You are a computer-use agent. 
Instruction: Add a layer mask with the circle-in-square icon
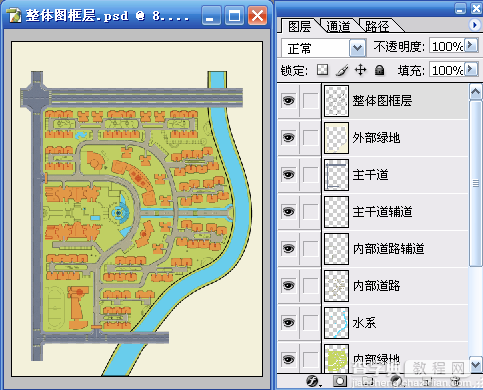pyautogui.click(x=340, y=381)
